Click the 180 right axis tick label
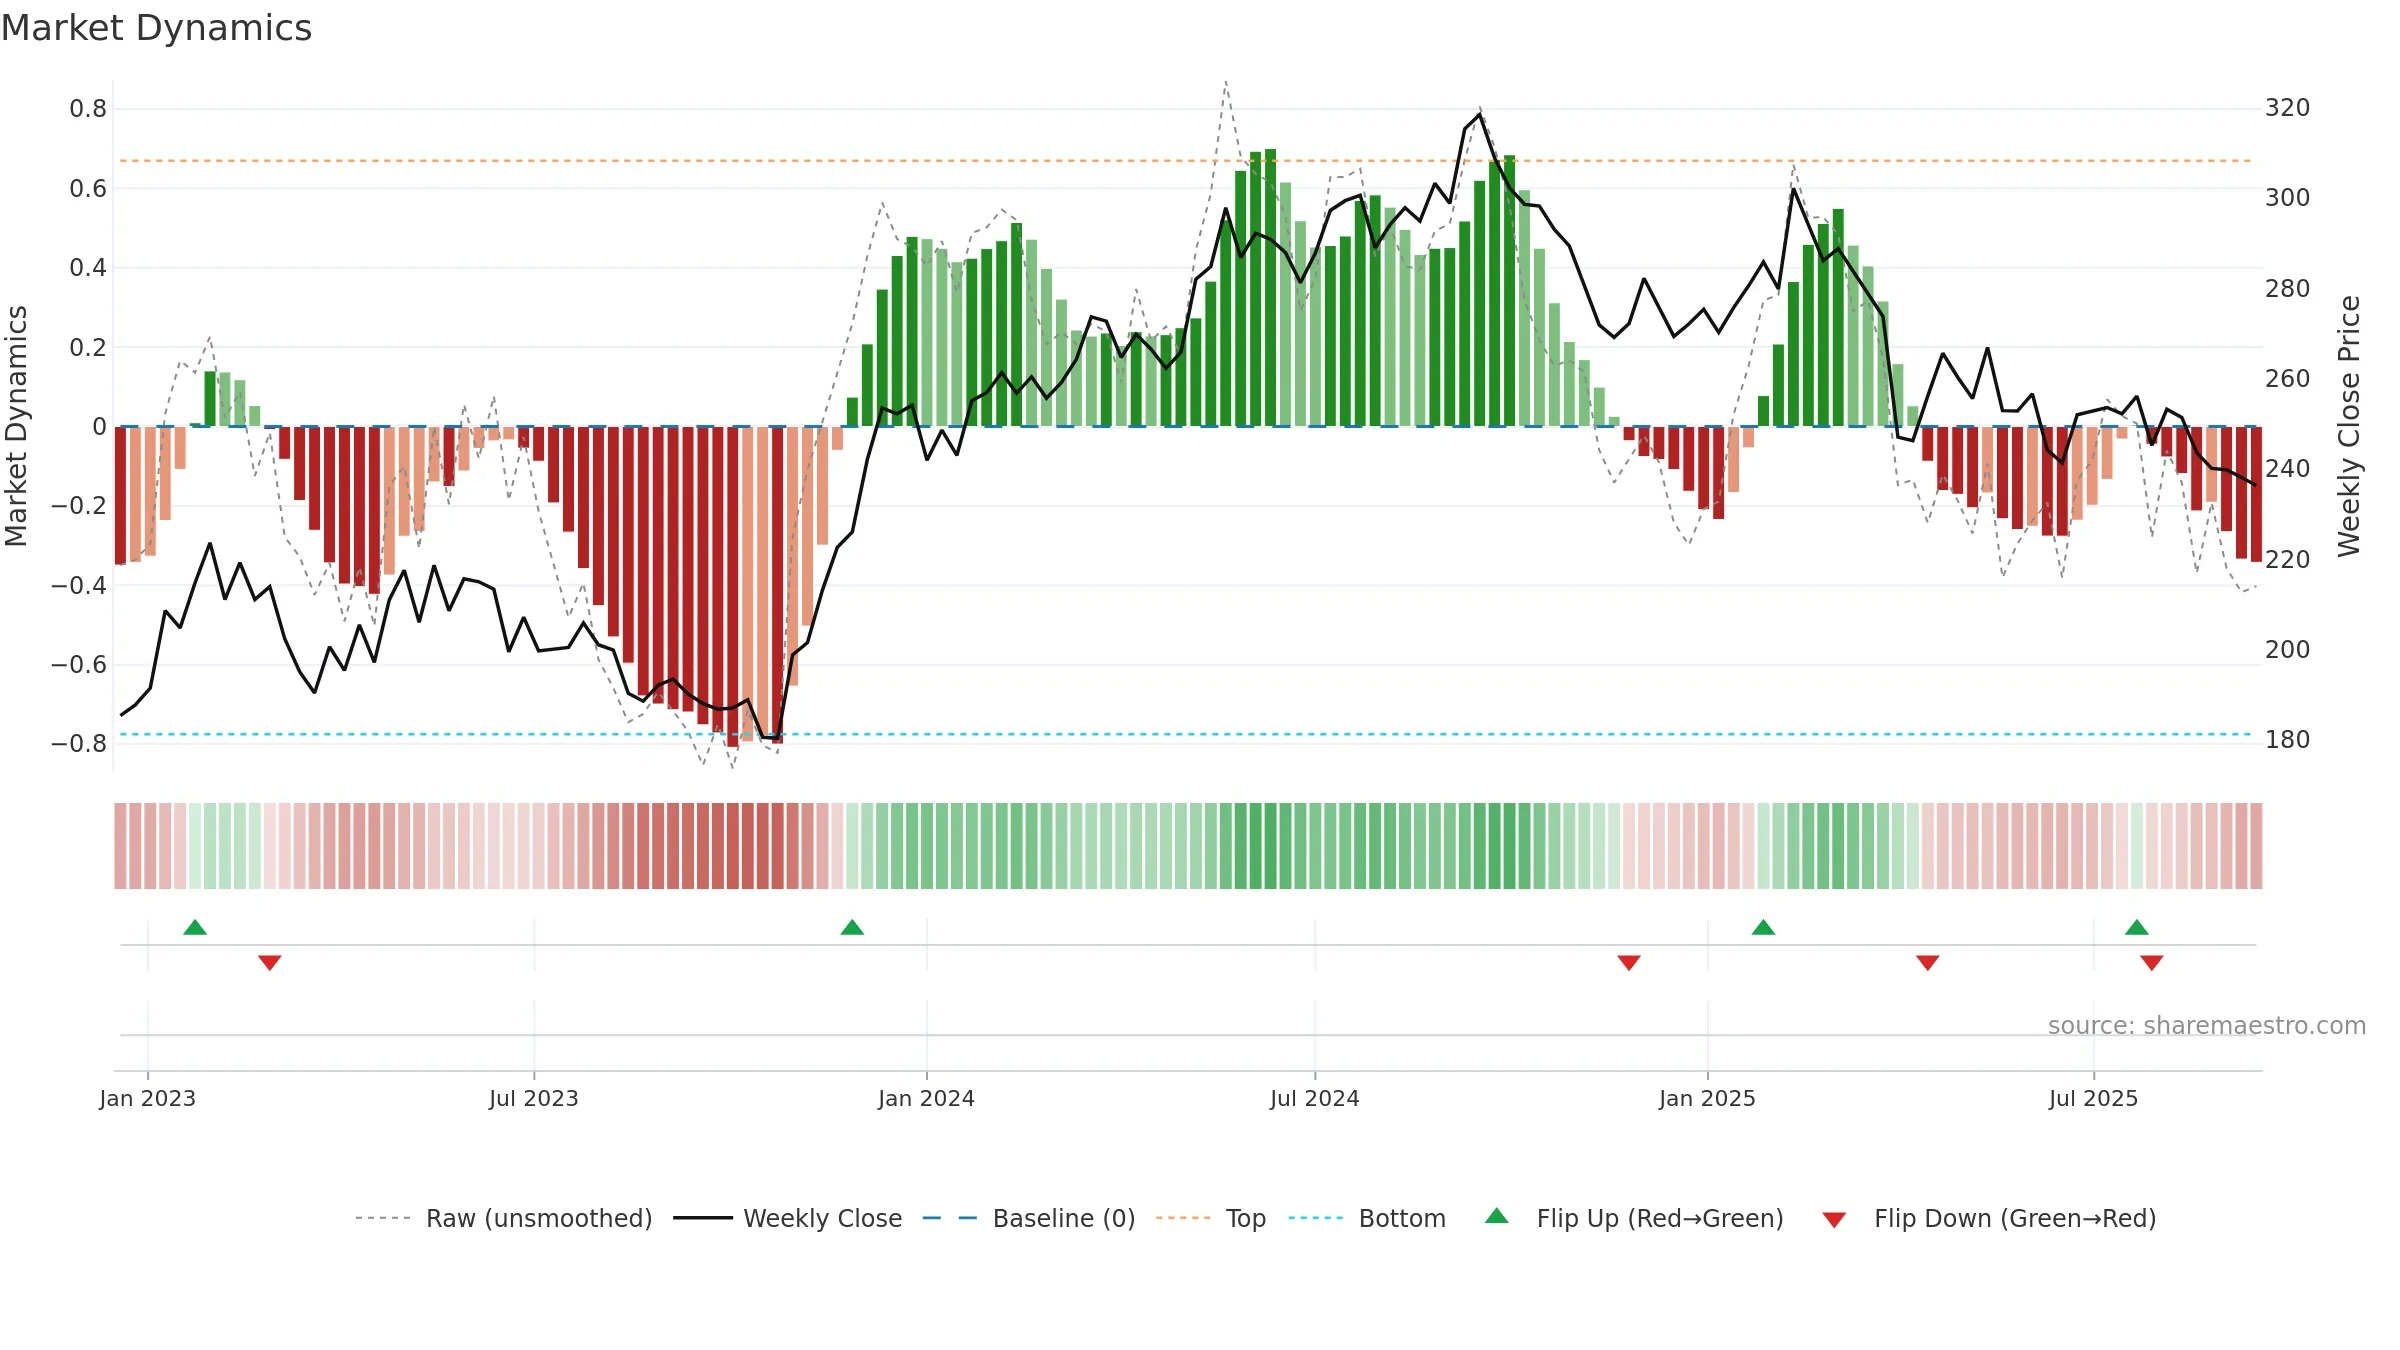This screenshot has height=1350, width=2400. [x=2288, y=740]
